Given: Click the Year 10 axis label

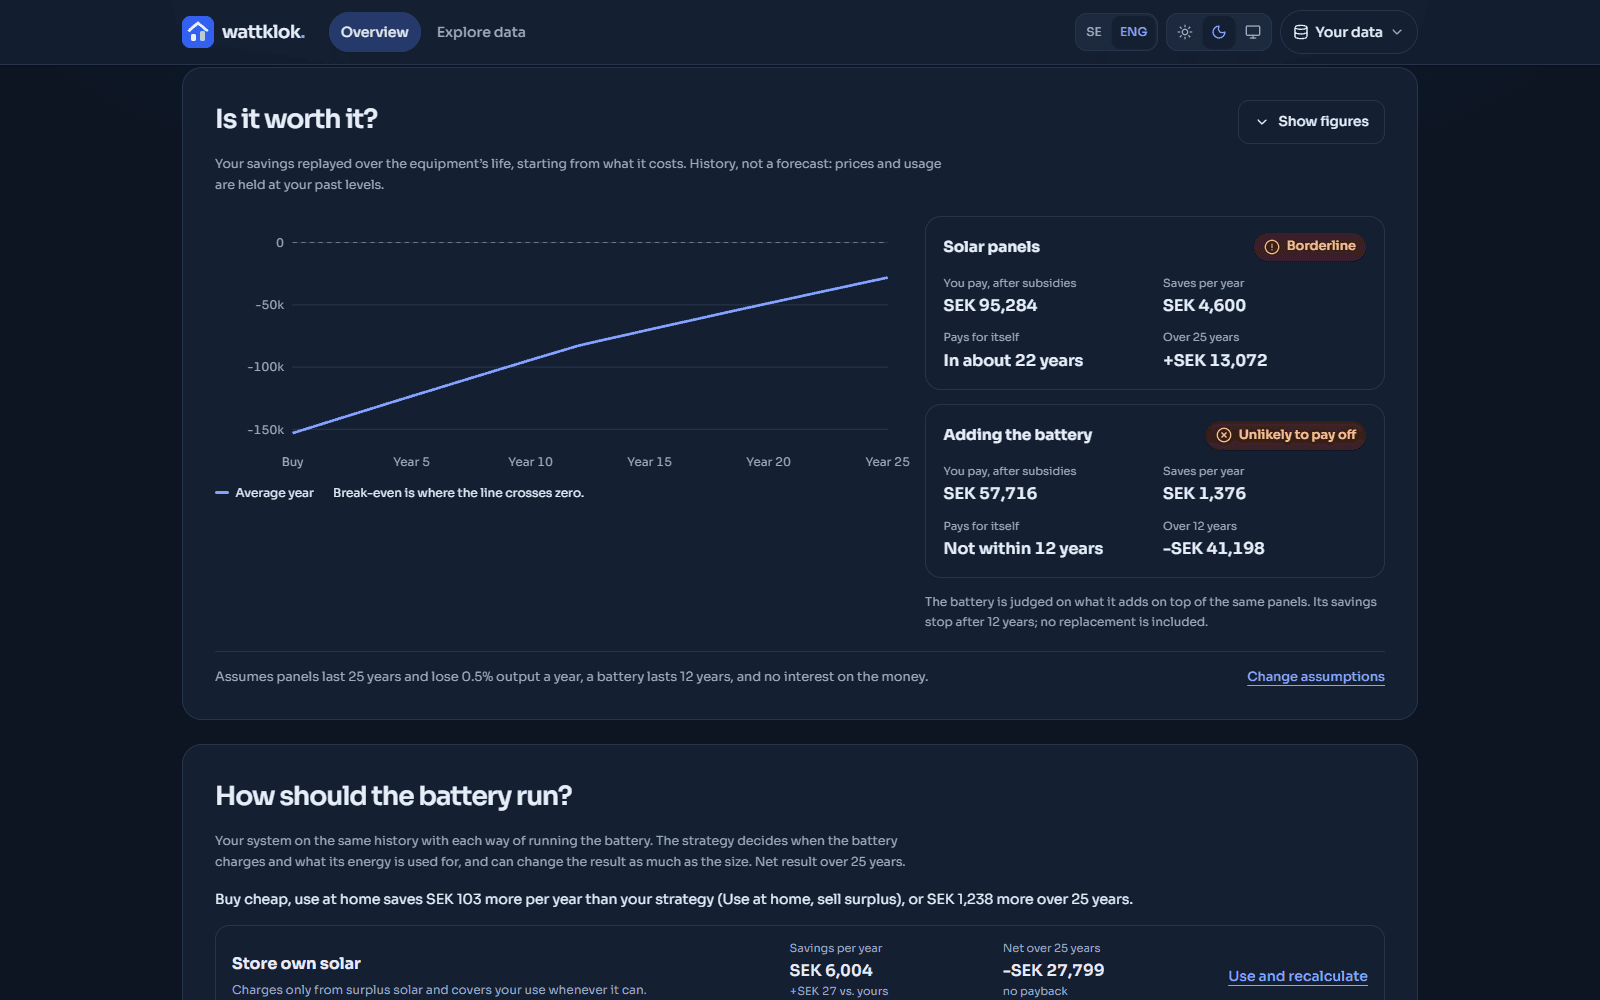Looking at the screenshot, I should pyautogui.click(x=530, y=462).
